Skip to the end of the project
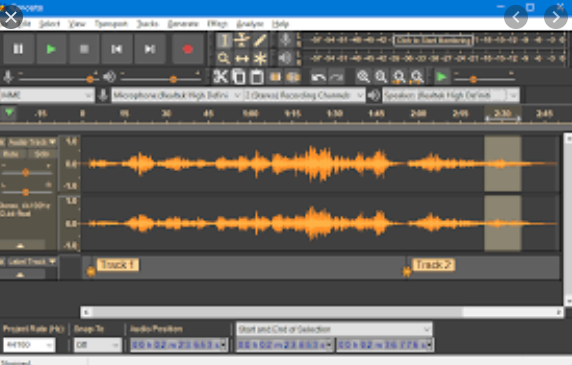 pos(150,49)
